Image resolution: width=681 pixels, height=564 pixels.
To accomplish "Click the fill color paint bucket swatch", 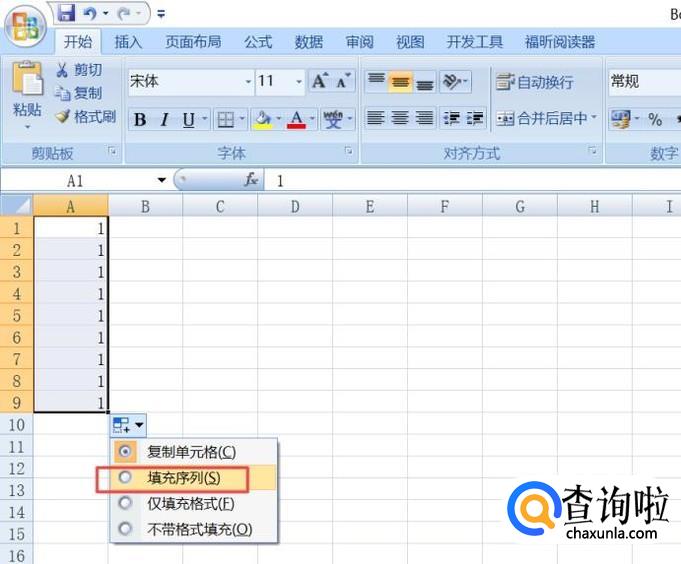I will (262, 120).
